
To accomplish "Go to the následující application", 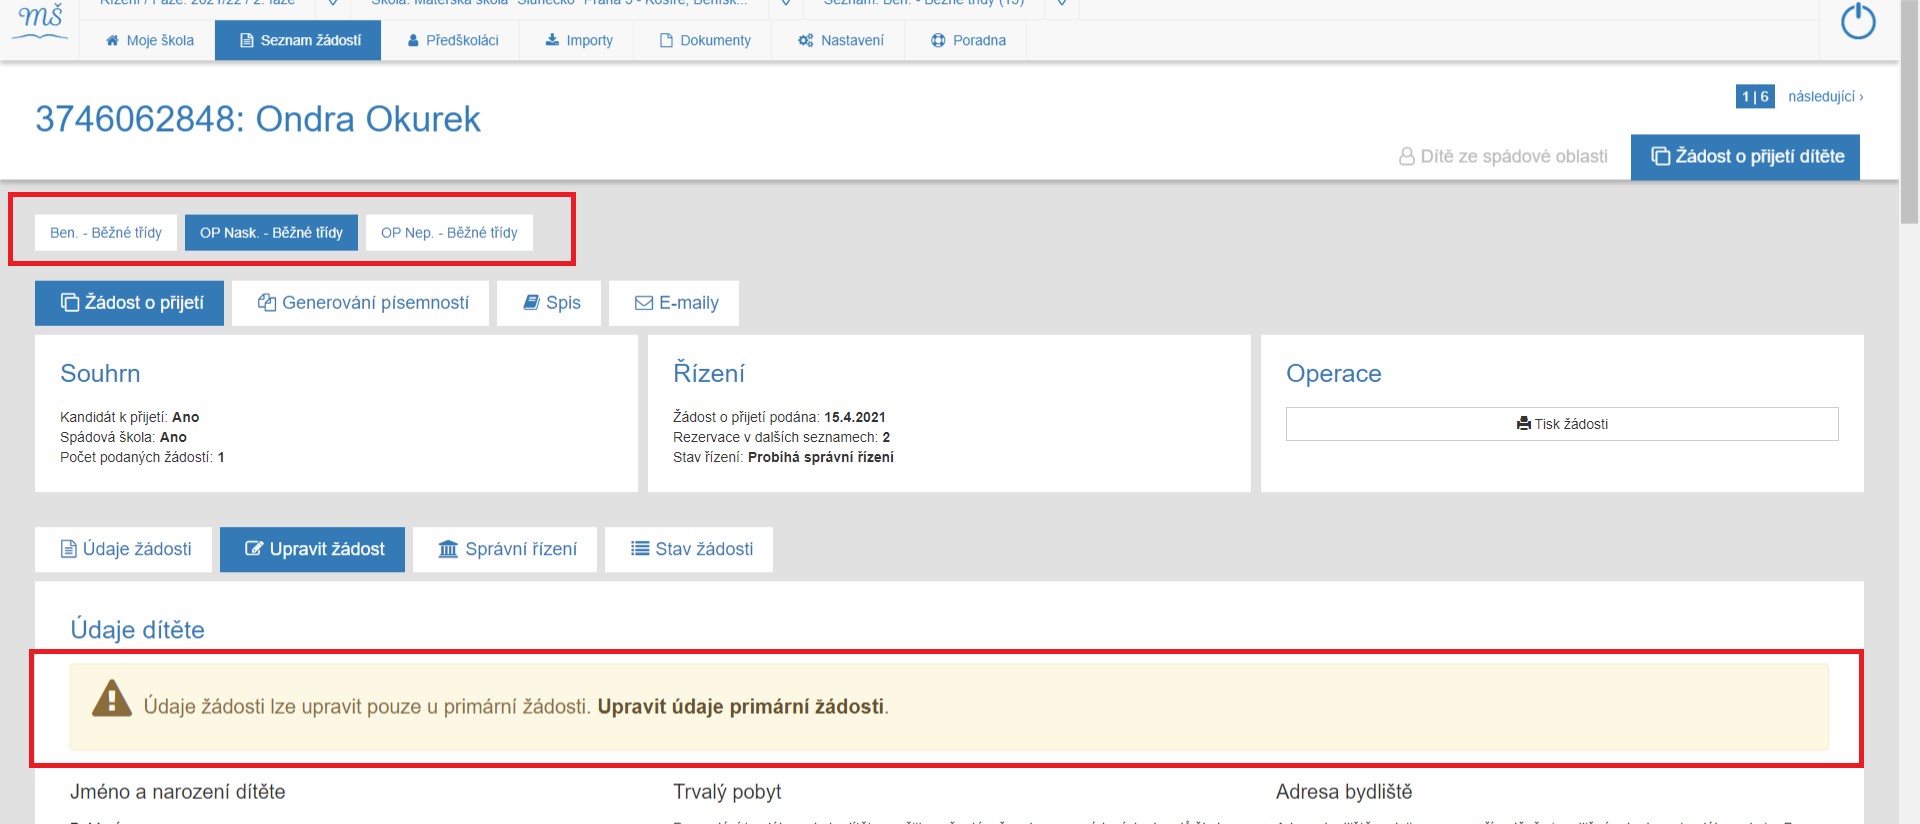I will coord(1825,97).
